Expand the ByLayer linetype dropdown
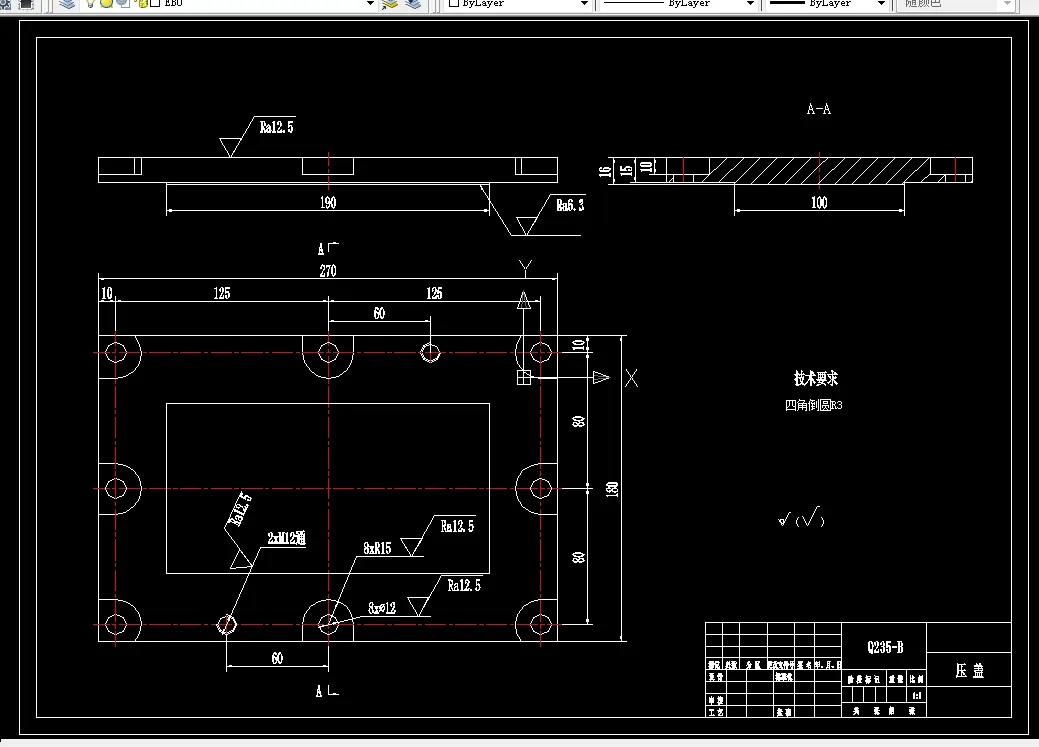Image resolution: width=1039 pixels, height=747 pixels. pos(750,3)
